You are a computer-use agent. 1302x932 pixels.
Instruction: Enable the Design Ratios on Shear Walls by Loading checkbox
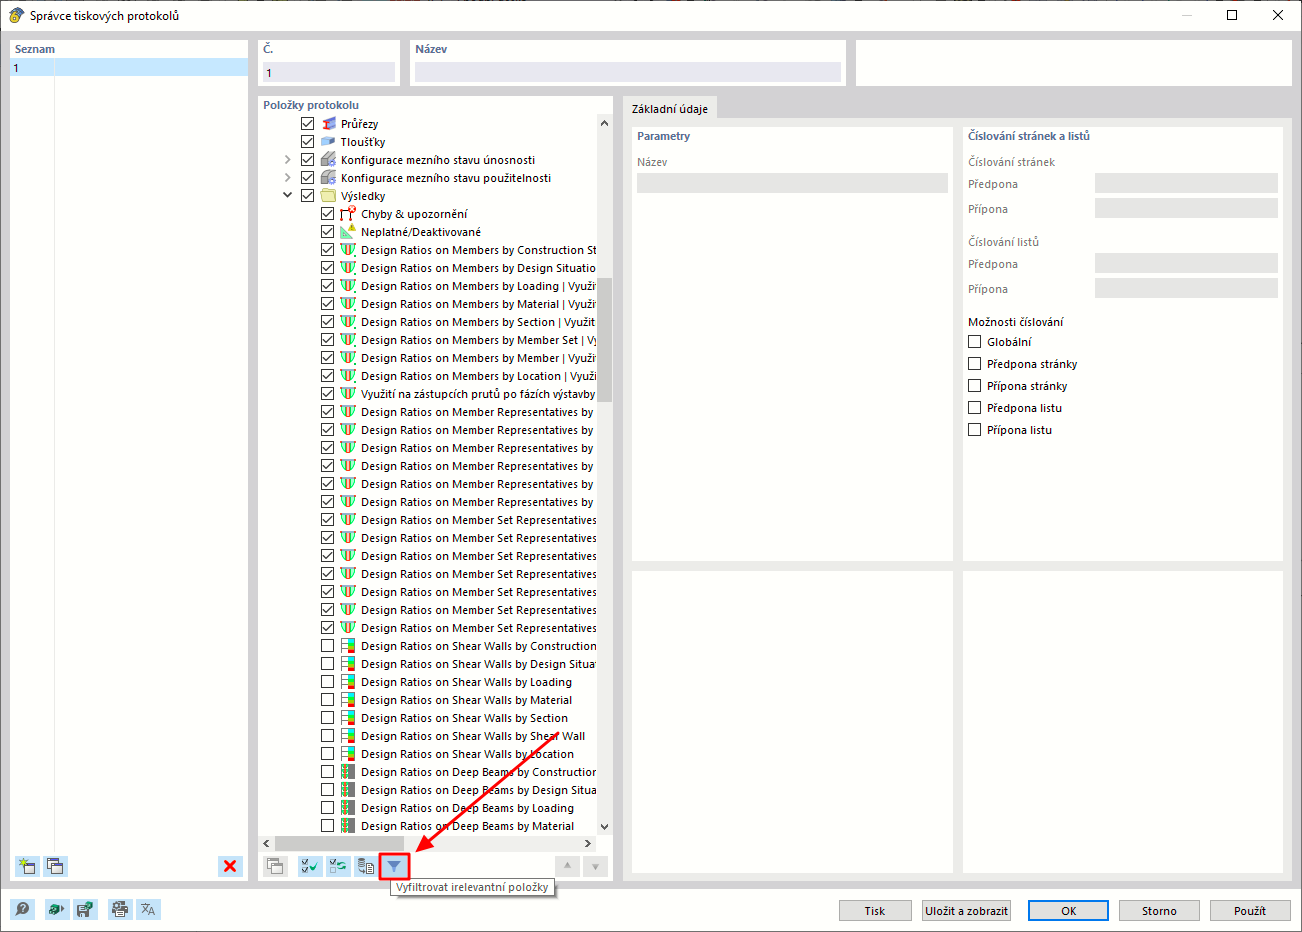328,681
